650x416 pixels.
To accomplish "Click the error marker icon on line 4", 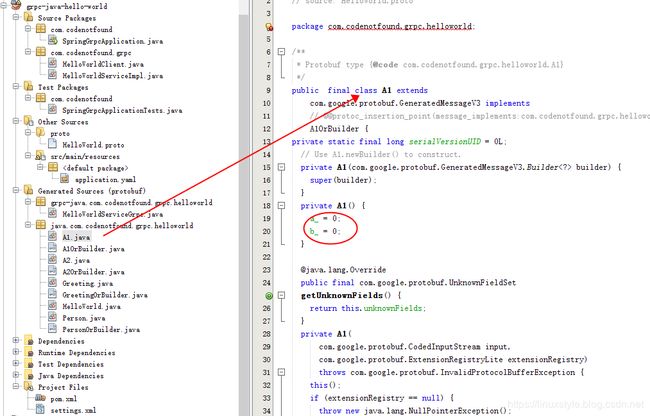I will (269, 27).
